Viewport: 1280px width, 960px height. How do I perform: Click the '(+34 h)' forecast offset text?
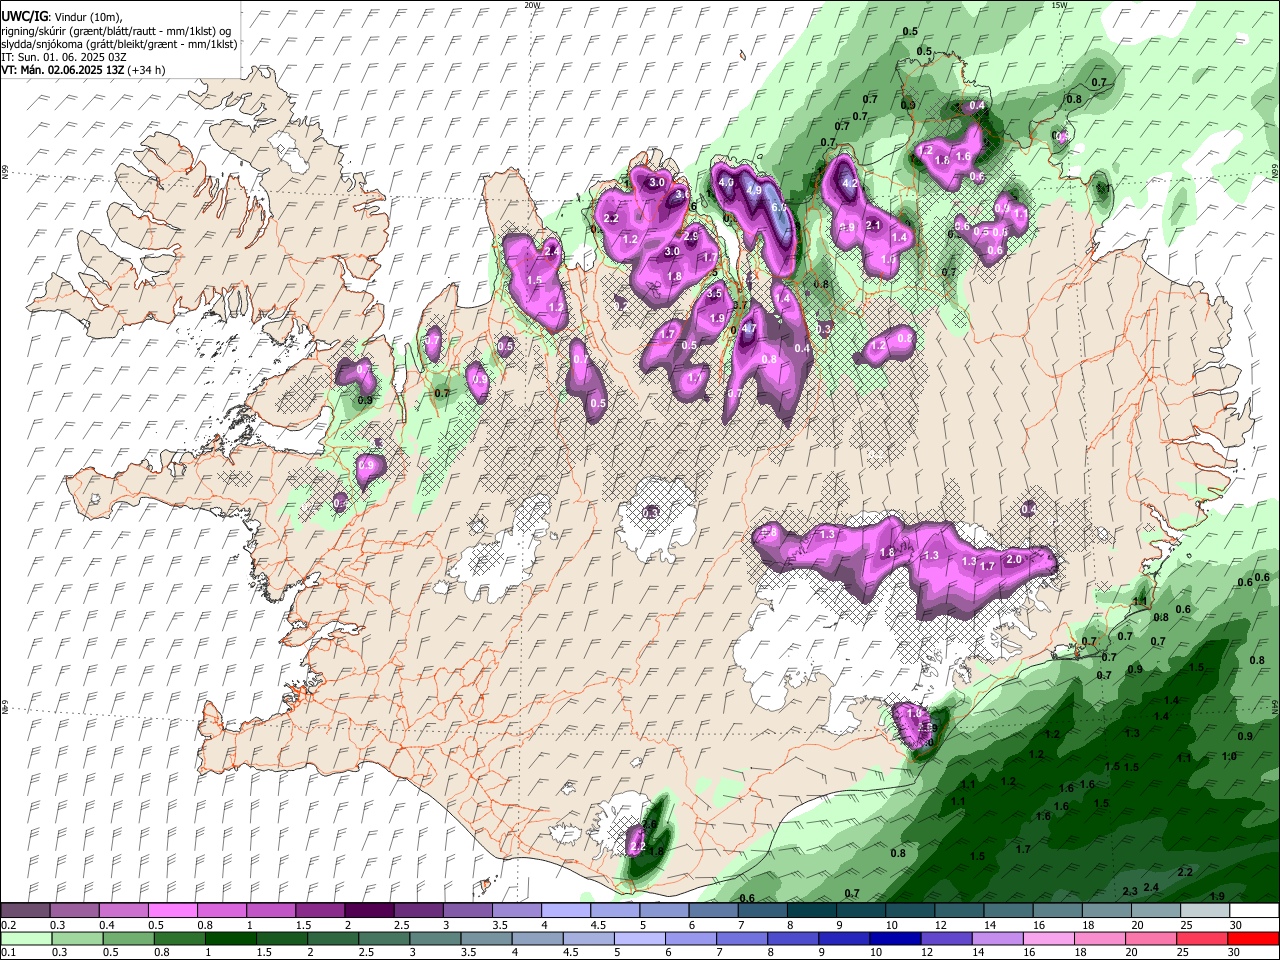pos(146,70)
